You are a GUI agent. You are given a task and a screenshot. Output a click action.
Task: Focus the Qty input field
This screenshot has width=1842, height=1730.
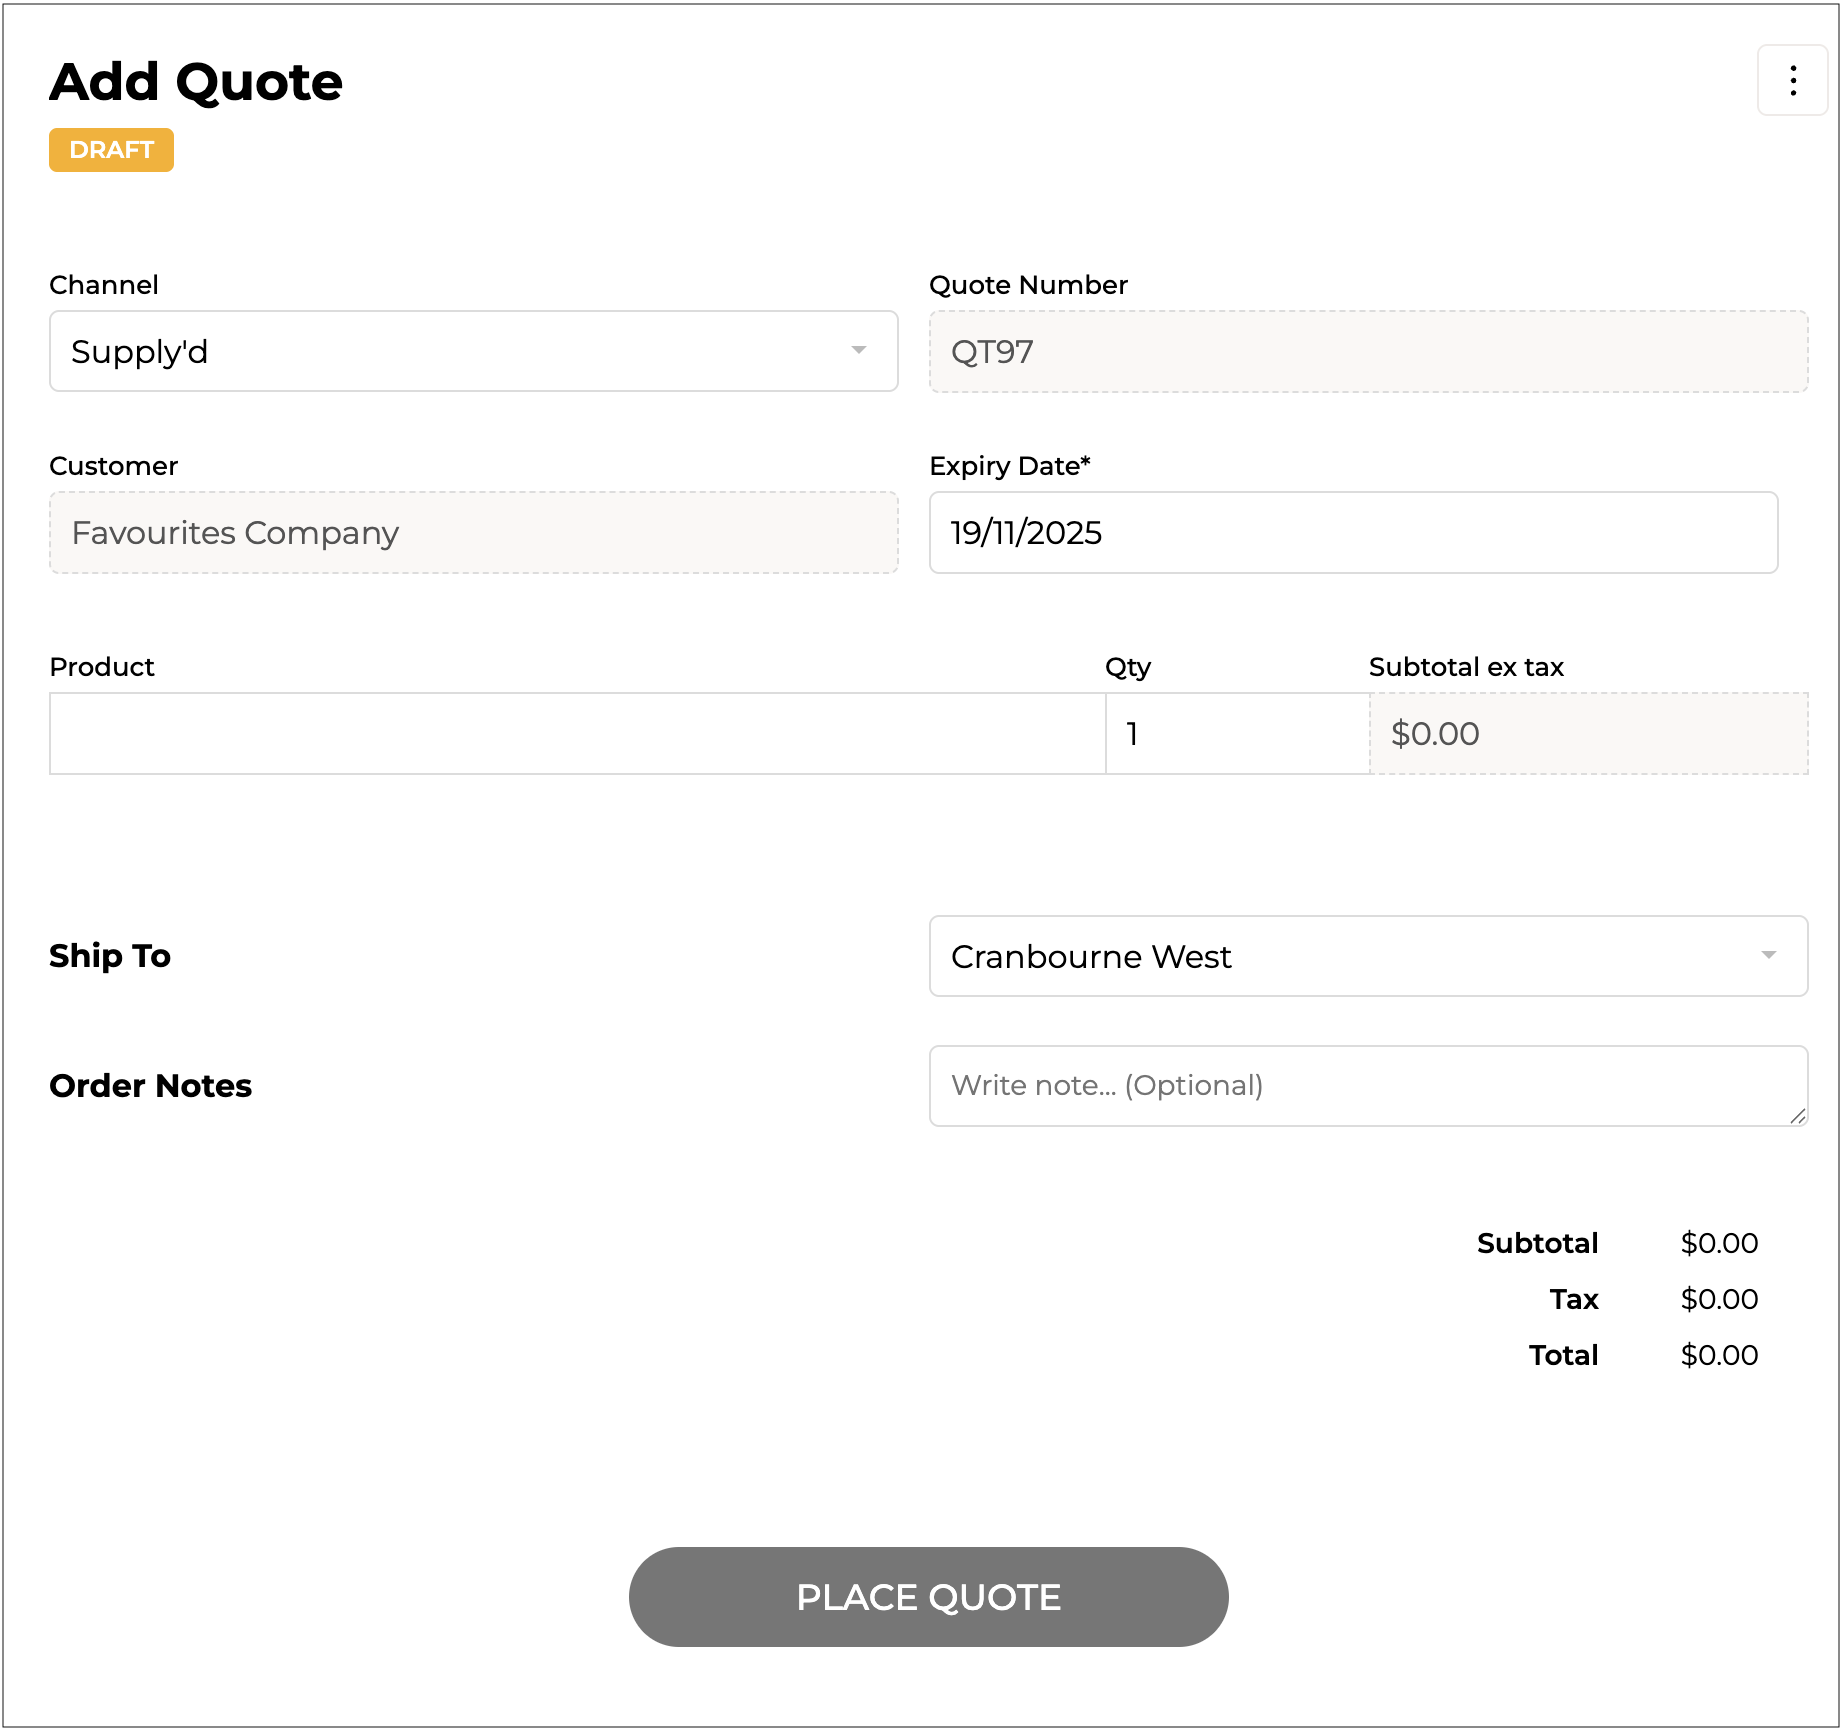click(x=1236, y=734)
